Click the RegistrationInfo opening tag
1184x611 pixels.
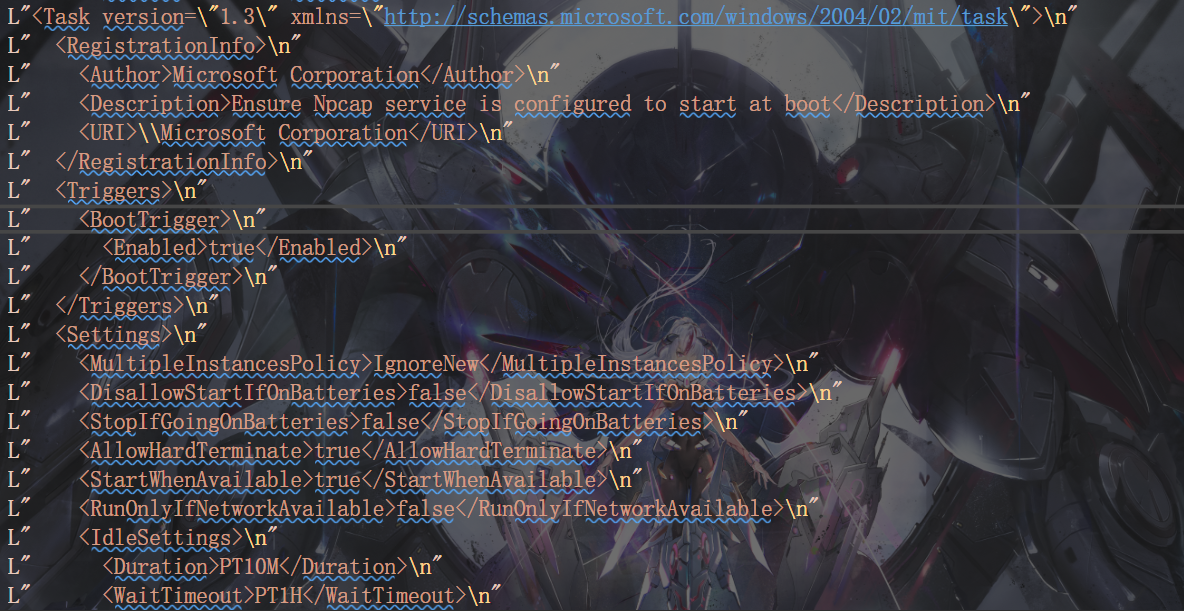coord(161,46)
